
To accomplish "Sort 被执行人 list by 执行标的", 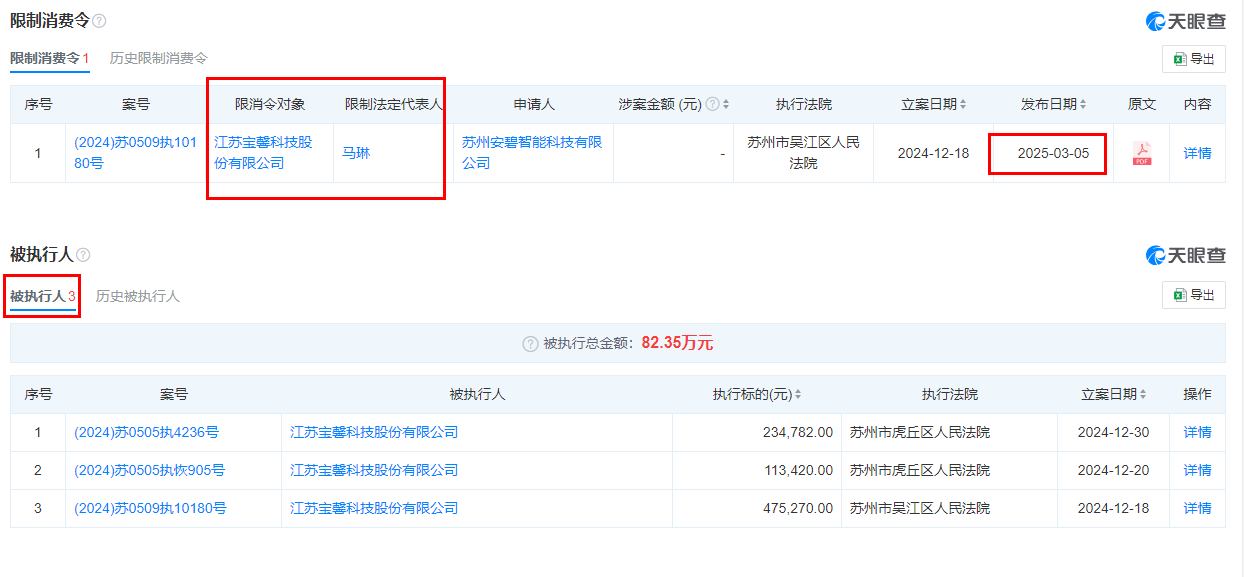I will click(797, 395).
